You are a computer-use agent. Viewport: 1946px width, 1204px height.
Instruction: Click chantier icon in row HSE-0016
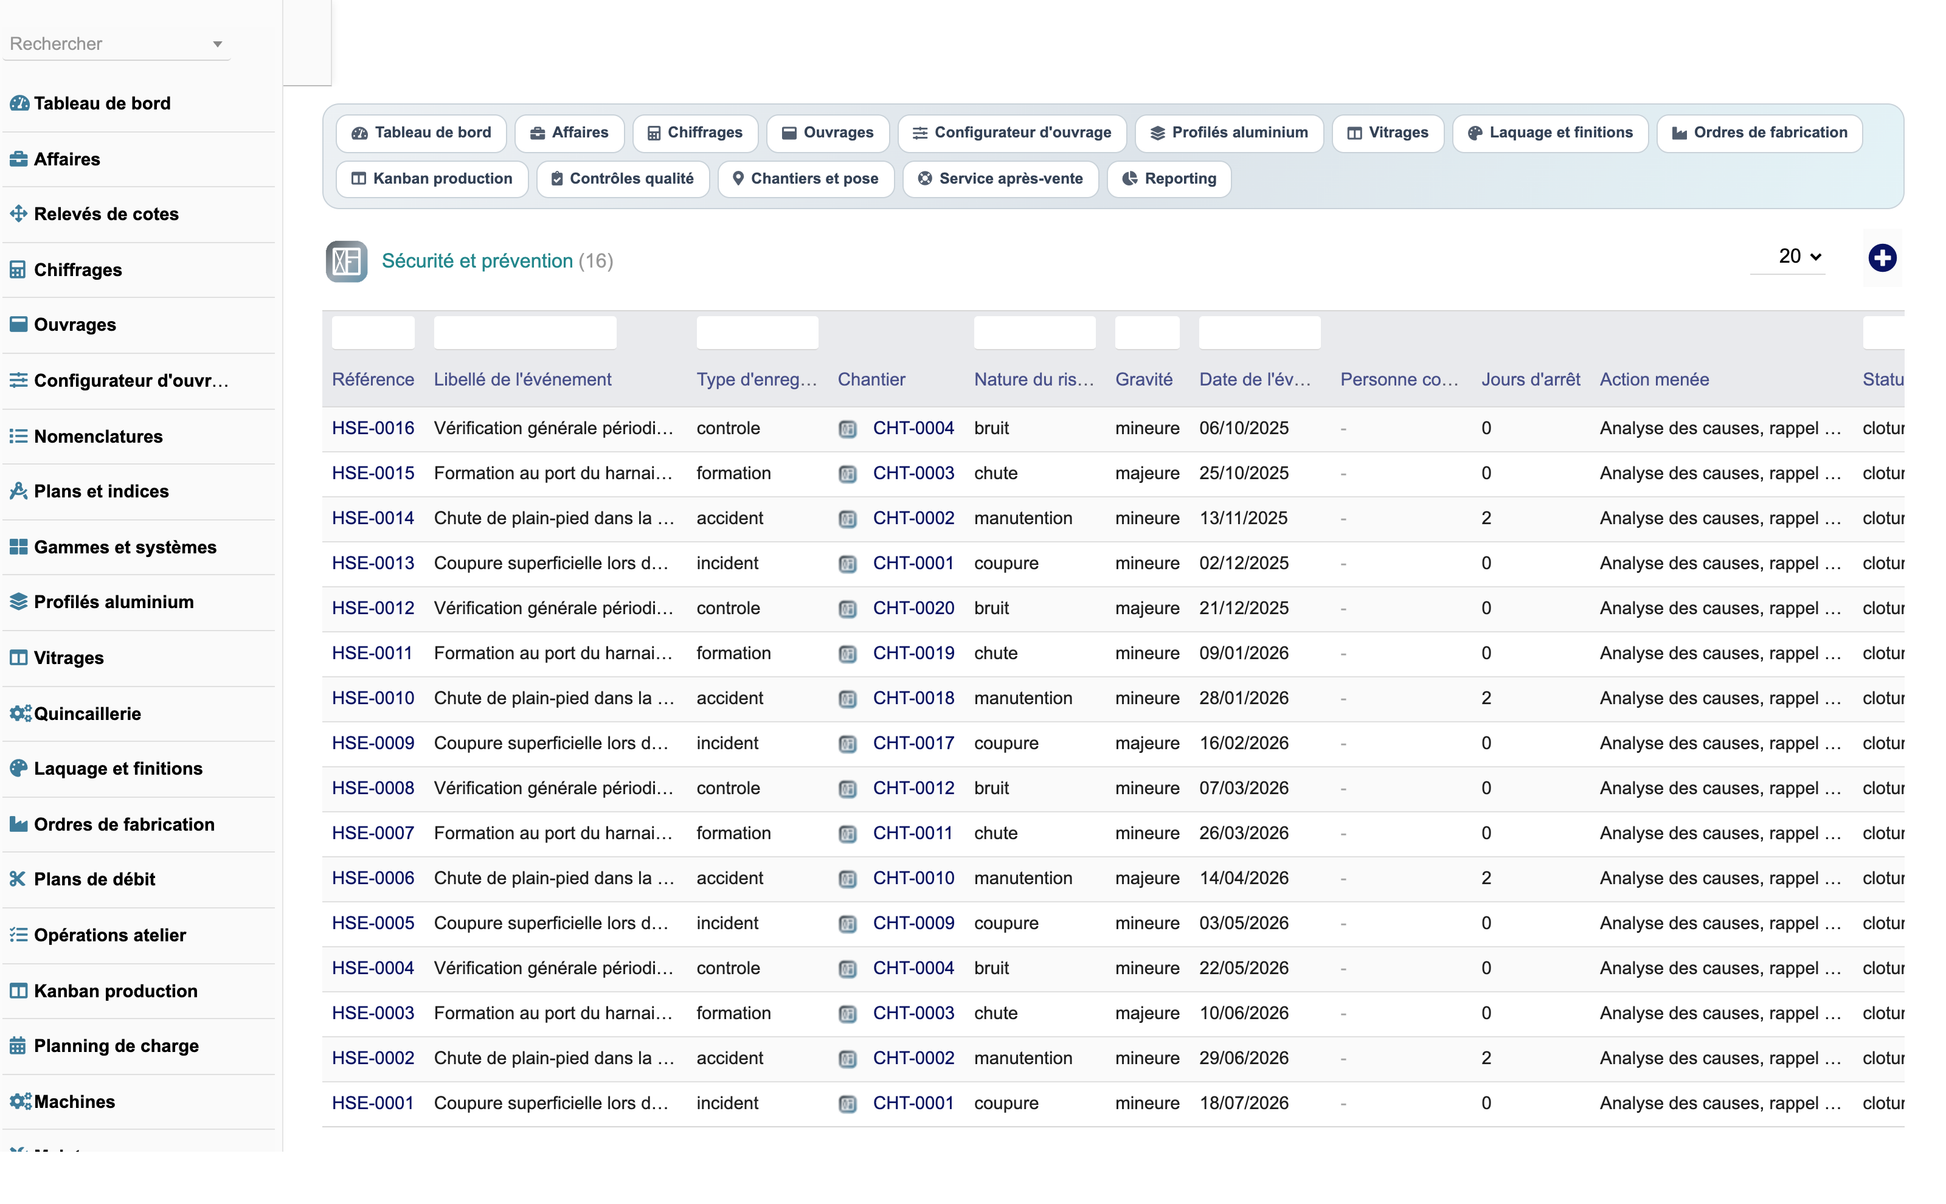tap(847, 429)
